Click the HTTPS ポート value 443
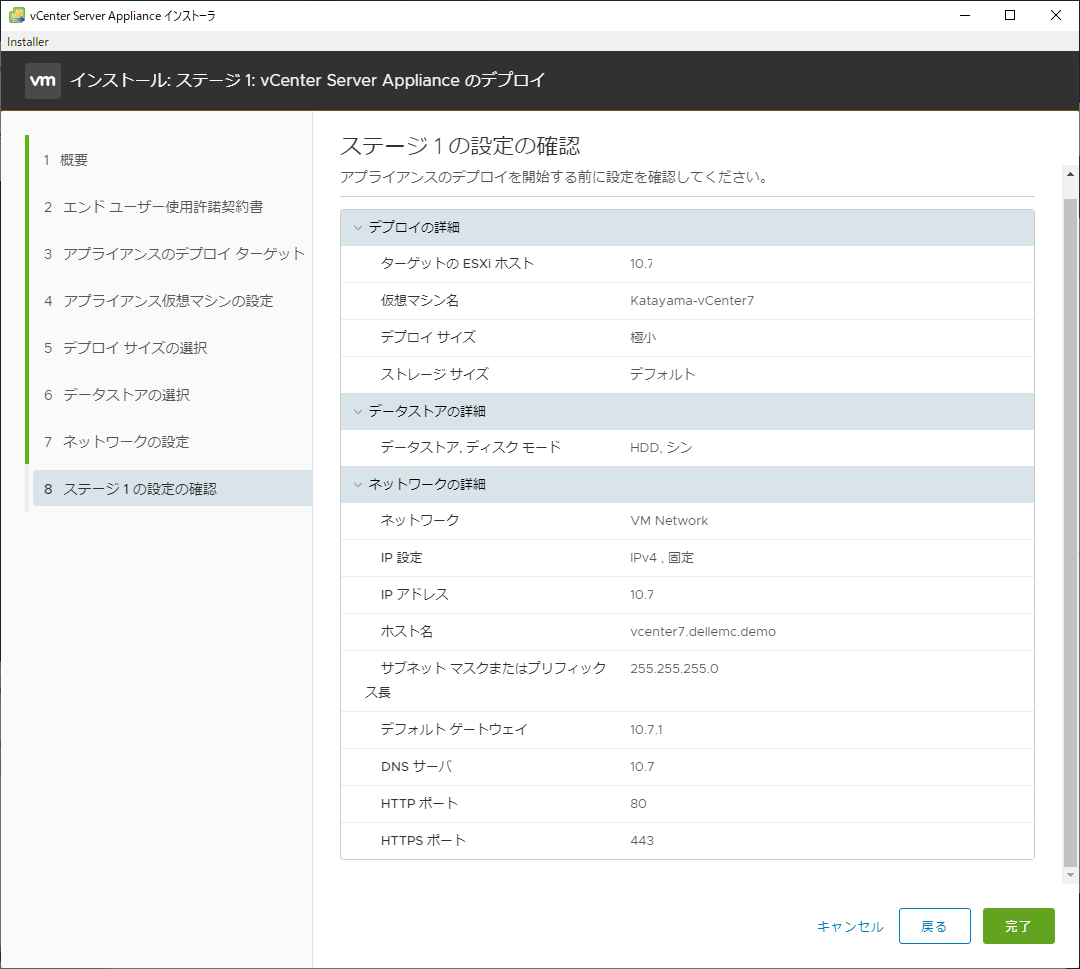This screenshot has height=969, width=1080. pos(642,841)
